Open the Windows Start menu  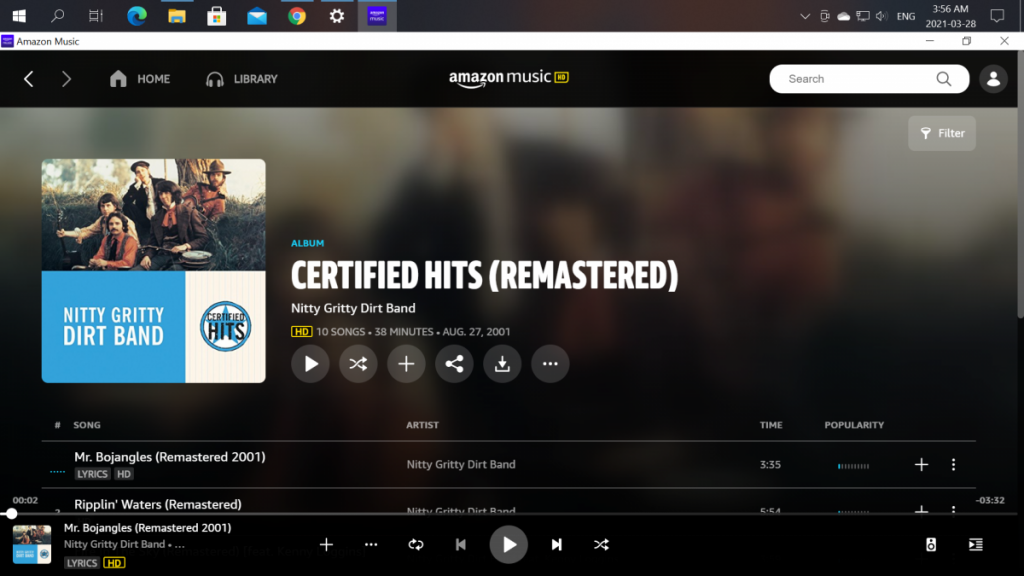coord(19,16)
